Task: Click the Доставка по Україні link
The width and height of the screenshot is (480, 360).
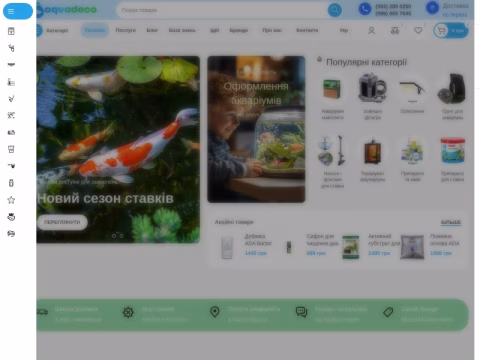Action: point(455,10)
